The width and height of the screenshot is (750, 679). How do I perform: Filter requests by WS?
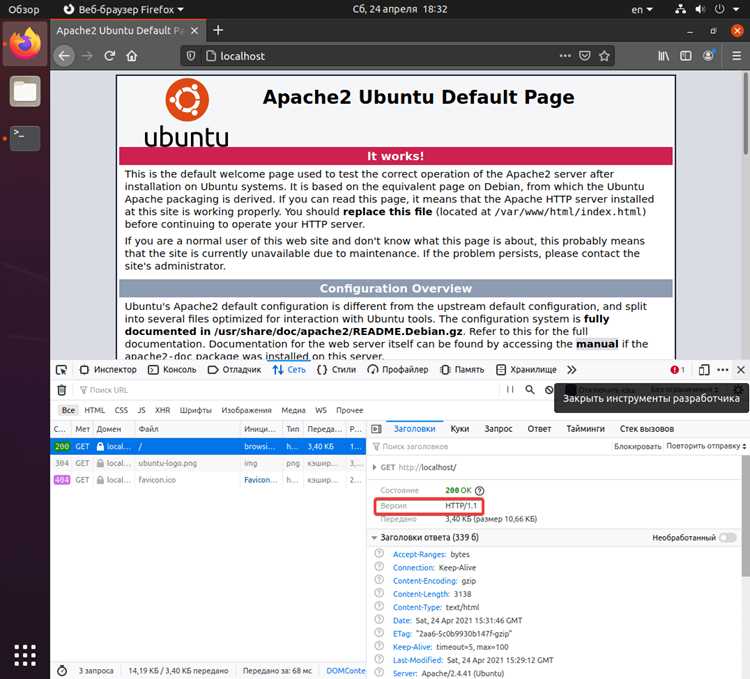click(x=320, y=410)
